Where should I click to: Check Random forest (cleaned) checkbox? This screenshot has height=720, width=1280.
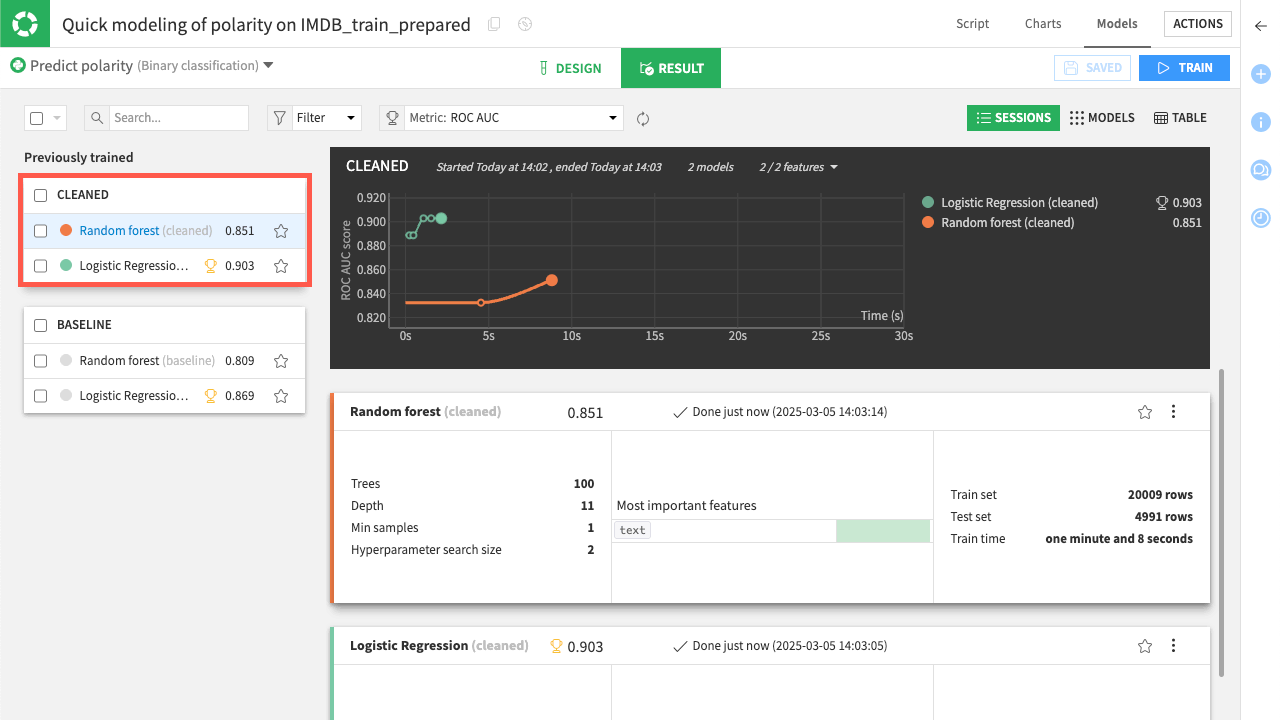tap(41, 231)
